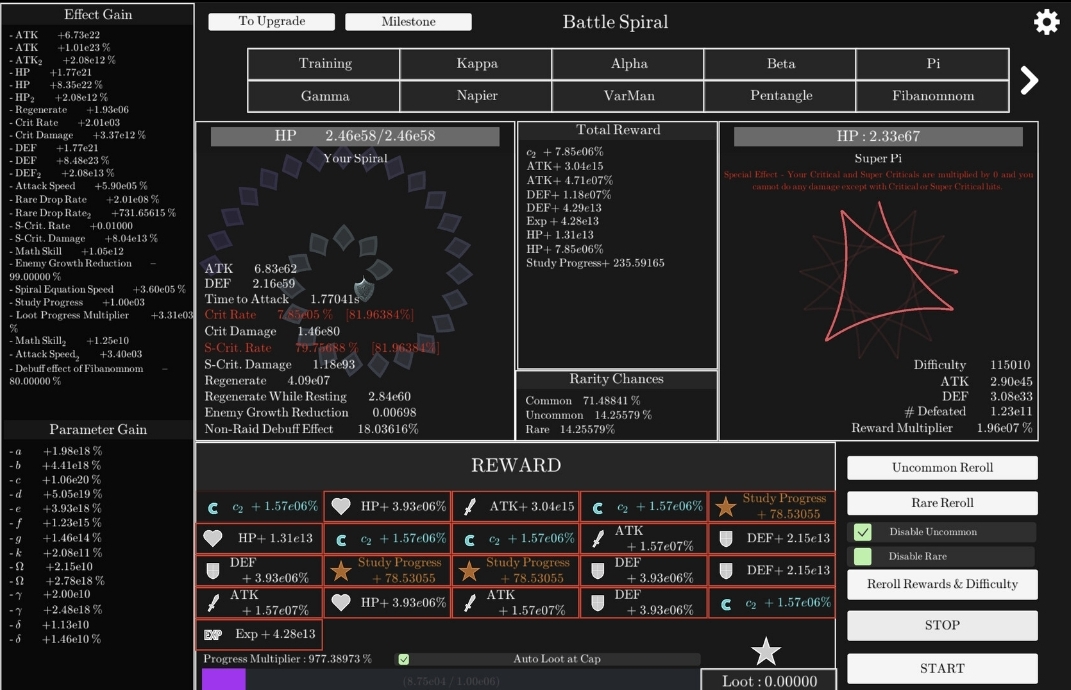This screenshot has width=1071, height=690.
Task: Select the Gamma spiral tab
Action: point(324,96)
